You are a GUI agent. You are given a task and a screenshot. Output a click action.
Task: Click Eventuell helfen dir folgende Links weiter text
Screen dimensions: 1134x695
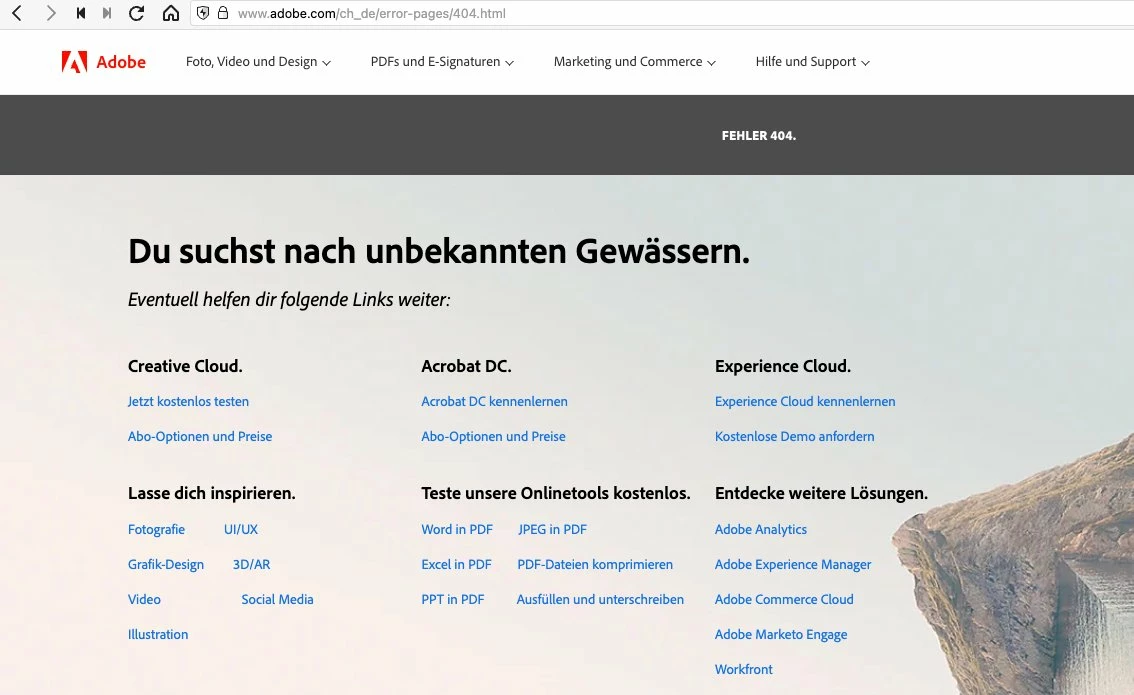(289, 299)
